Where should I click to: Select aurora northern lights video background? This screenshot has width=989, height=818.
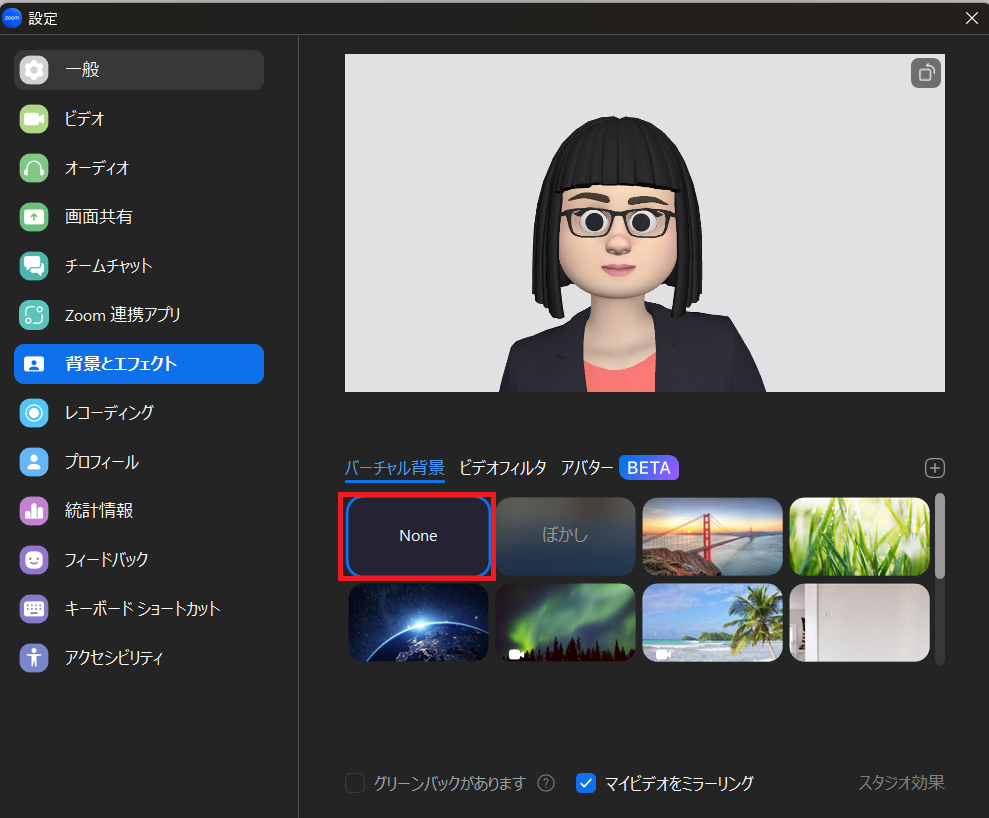pos(566,623)
